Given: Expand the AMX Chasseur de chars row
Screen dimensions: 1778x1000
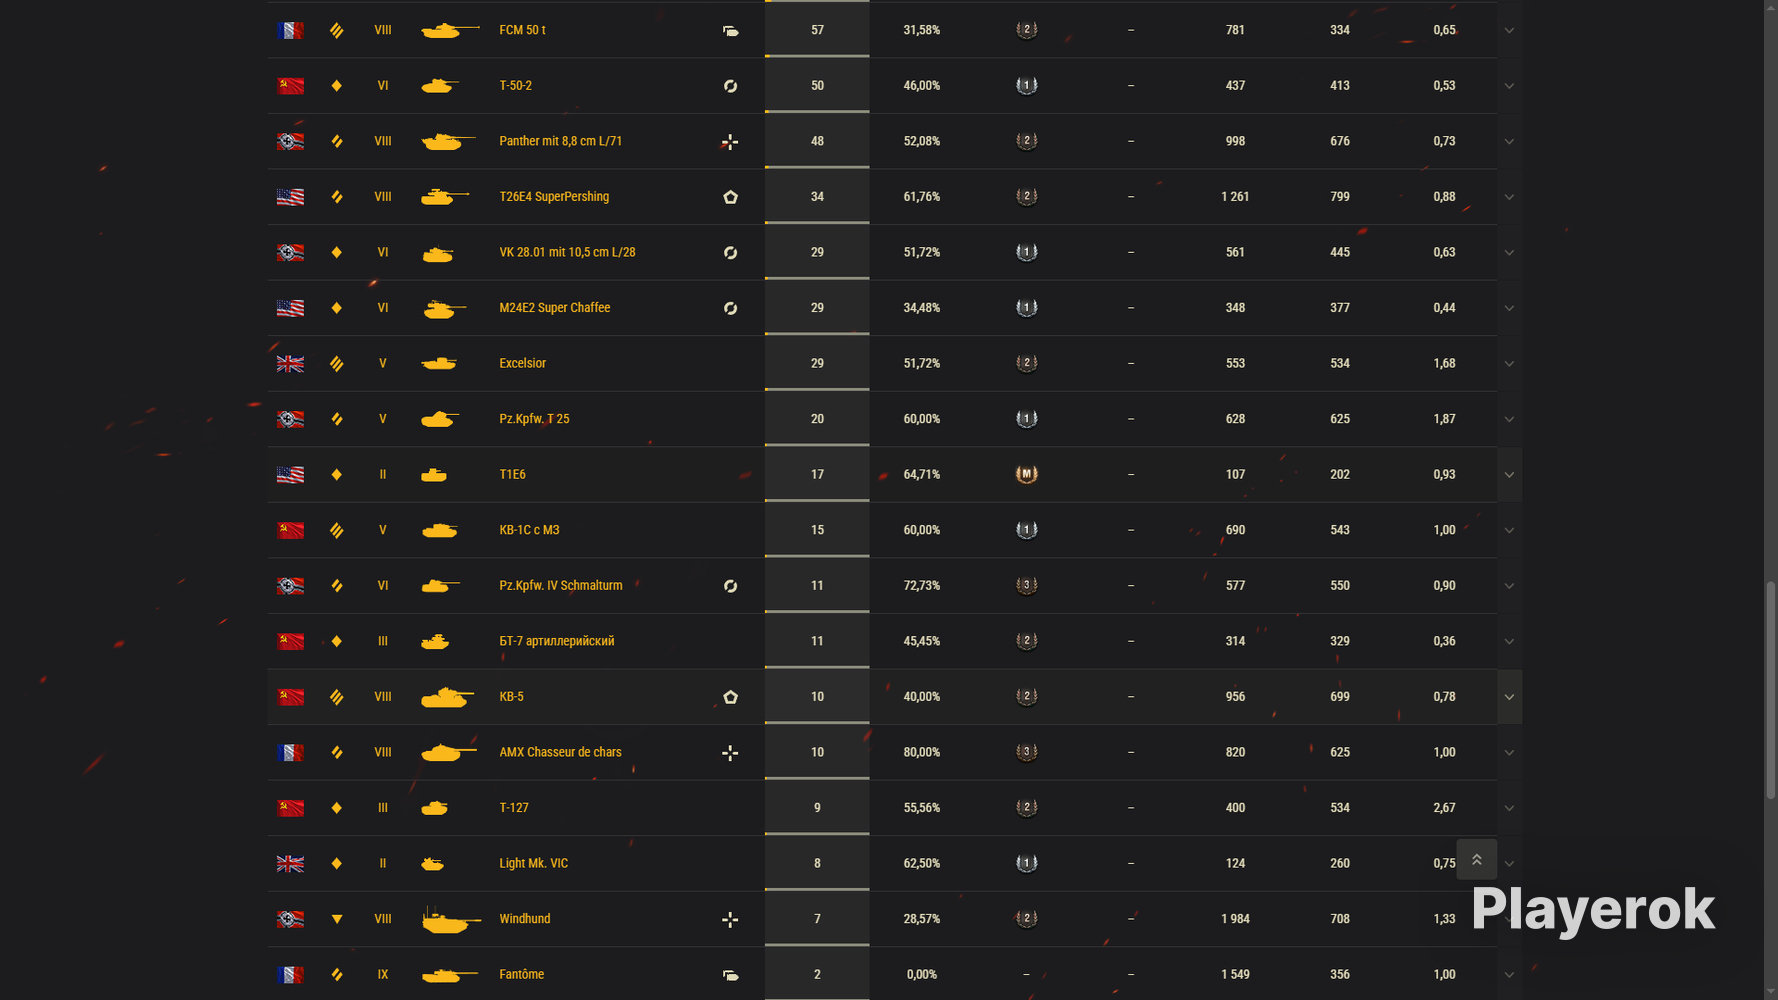Looking at the screenshot, I should (1509, 752).
